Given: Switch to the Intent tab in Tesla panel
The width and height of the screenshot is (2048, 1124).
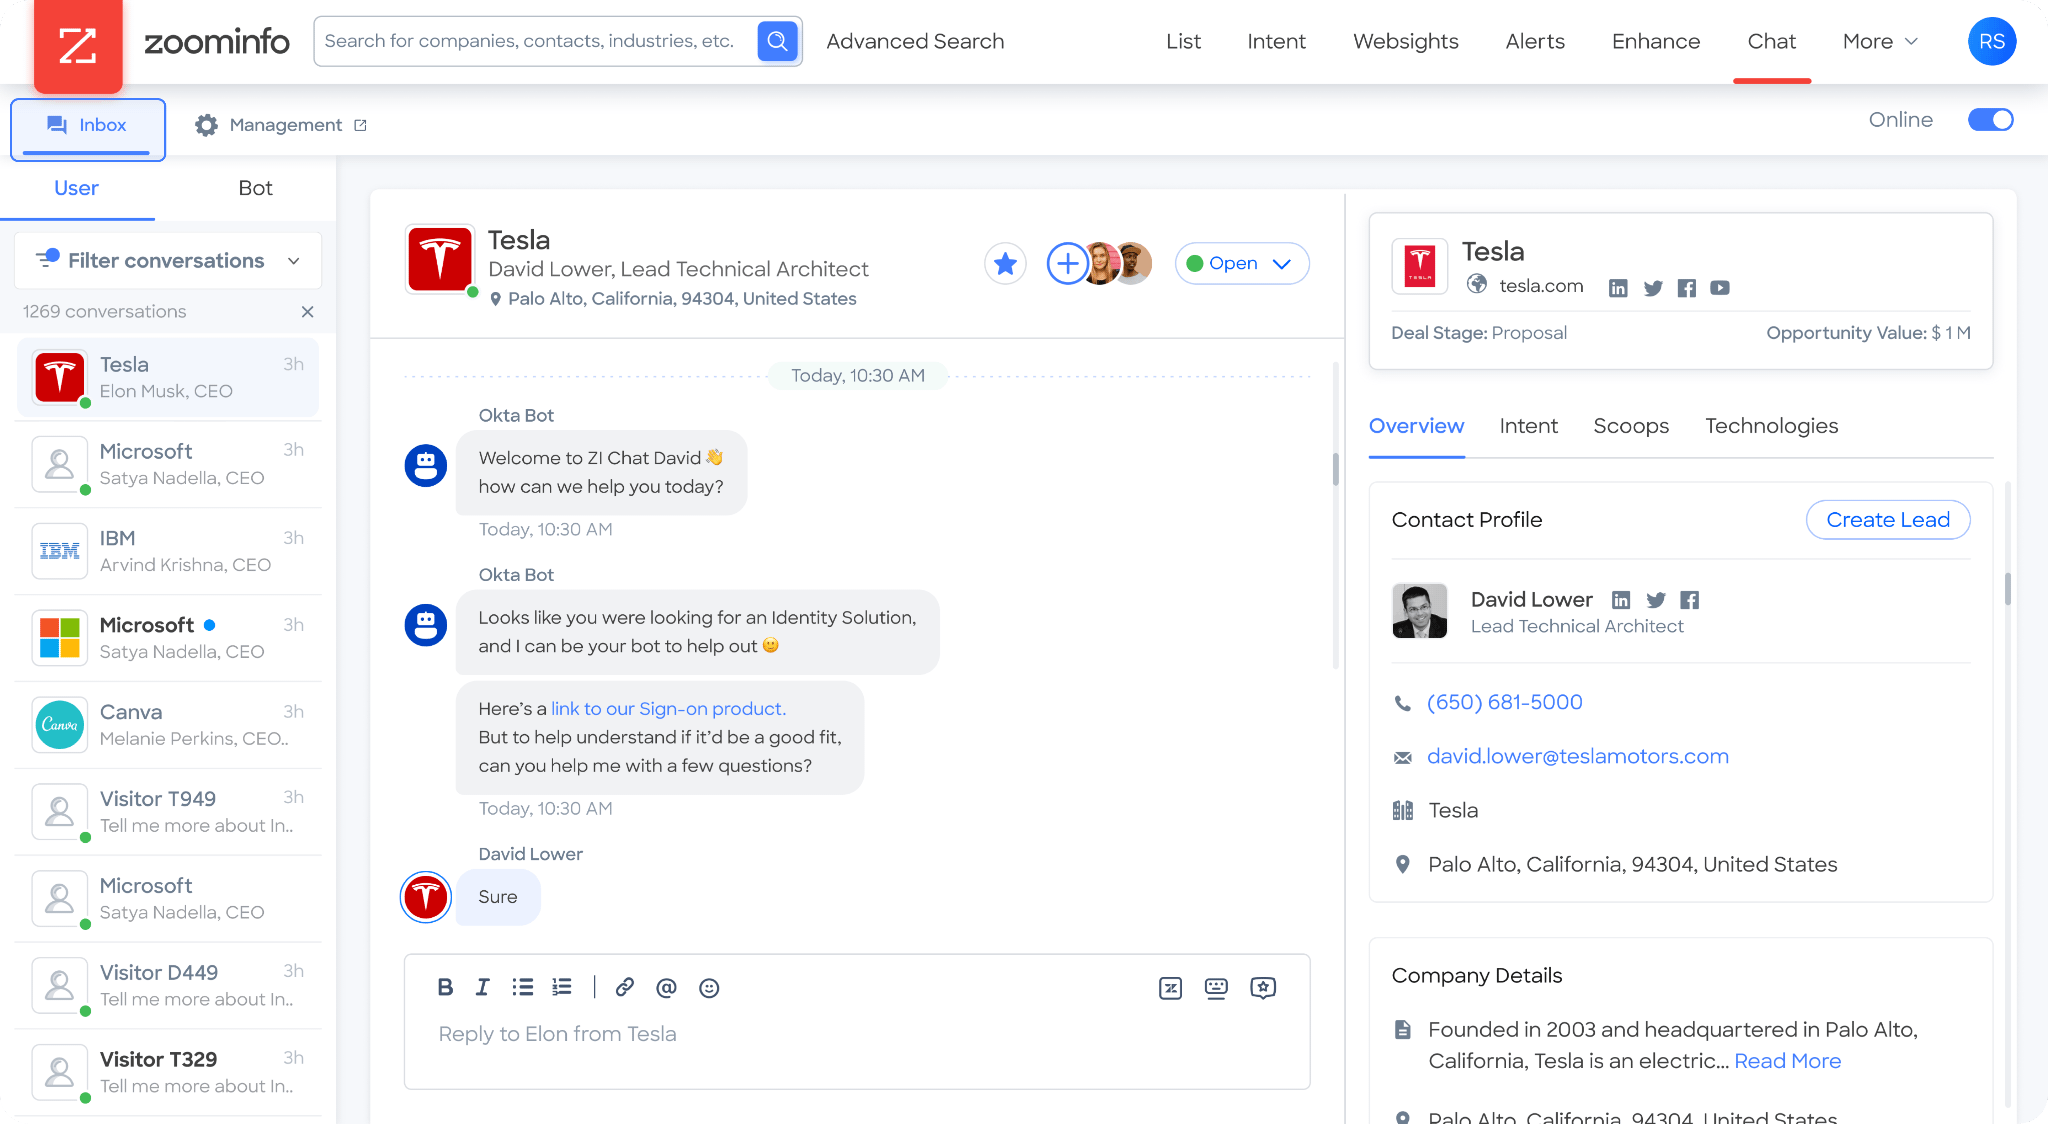Looking at the screenshot, I should (x=1529, y=425).
